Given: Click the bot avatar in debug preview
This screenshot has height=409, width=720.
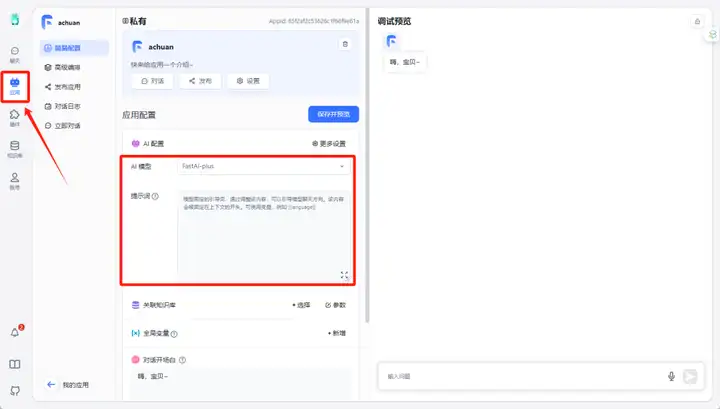Looking at the screenshot, I should [391, 41].
